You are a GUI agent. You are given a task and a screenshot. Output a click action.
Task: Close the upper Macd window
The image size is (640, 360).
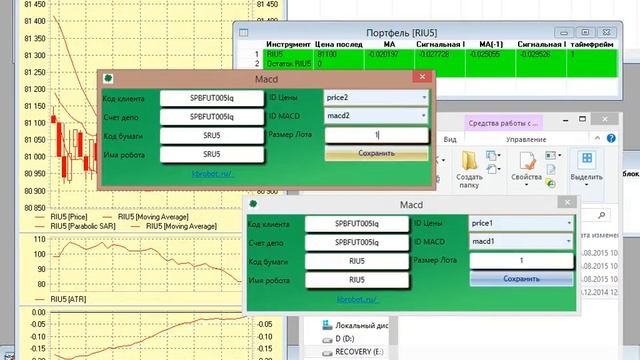pos(422,76)
